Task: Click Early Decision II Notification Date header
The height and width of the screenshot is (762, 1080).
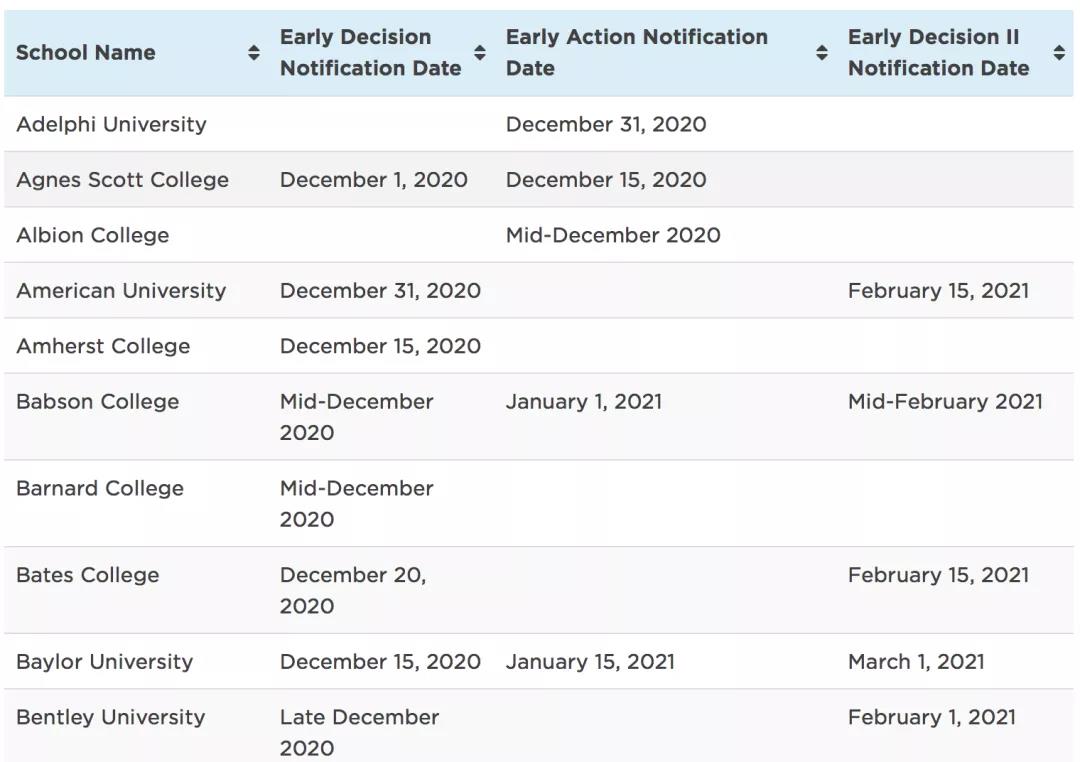Action: click(x=938, y=53)
